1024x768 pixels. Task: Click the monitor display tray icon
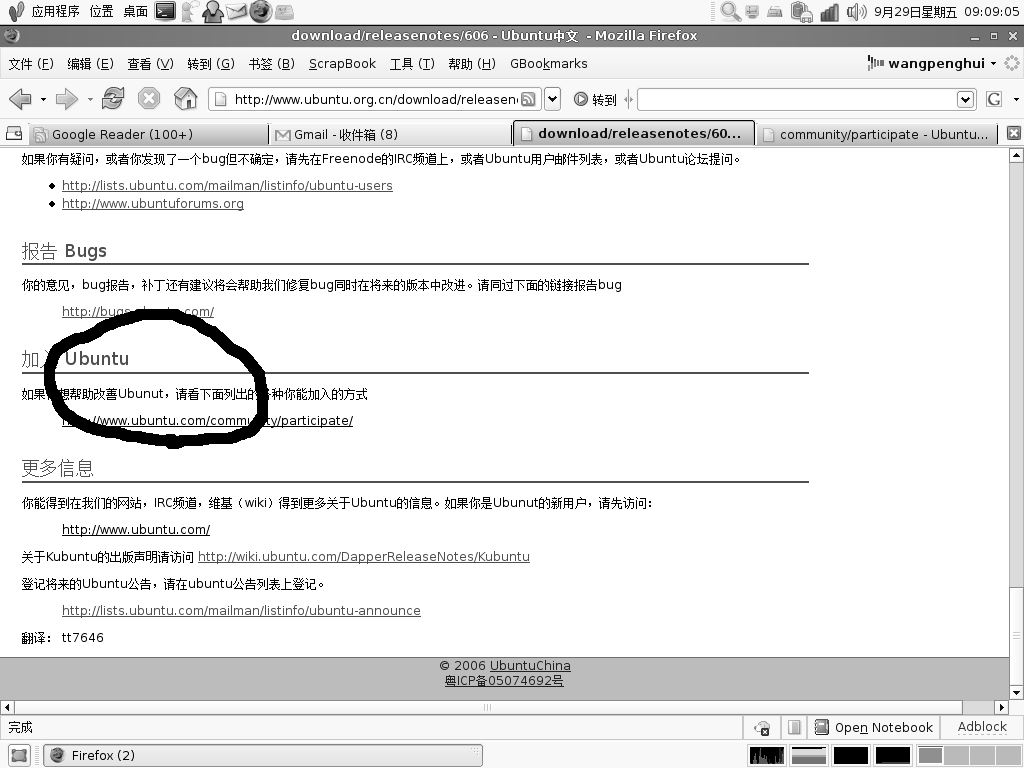[x=753, y=11]
